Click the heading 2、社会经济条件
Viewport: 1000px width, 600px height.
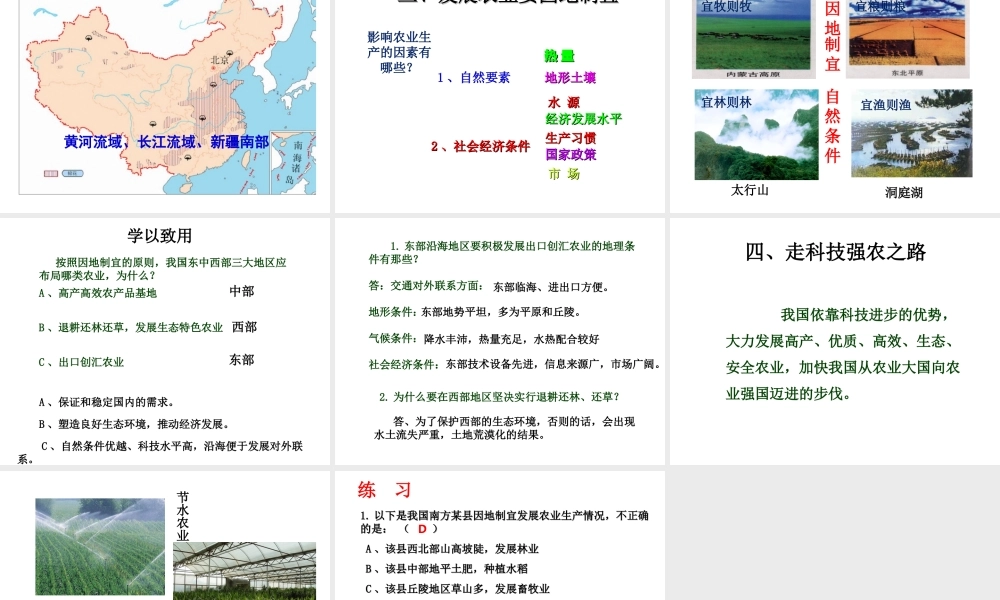coord(480,146)
